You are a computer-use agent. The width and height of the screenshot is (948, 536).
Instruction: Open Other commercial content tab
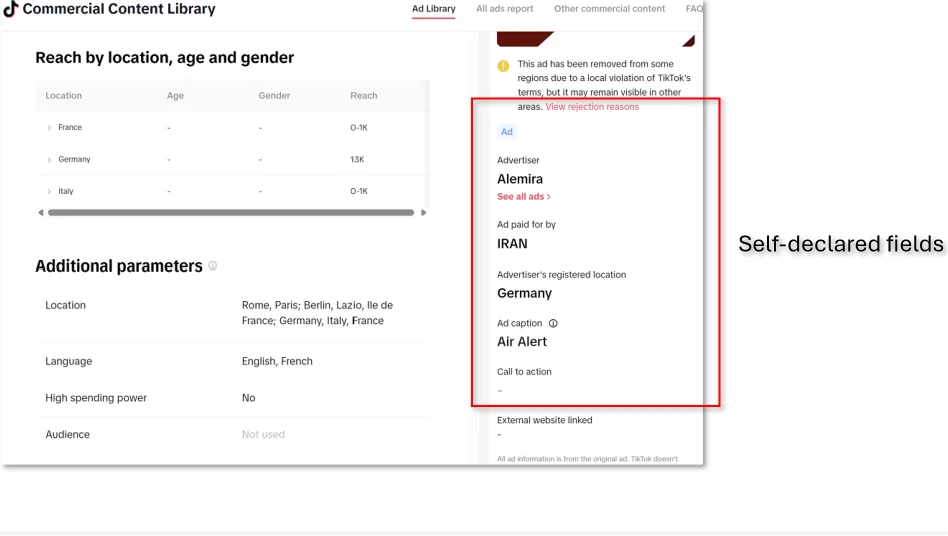pyautogui.click(x=609, y=9)
